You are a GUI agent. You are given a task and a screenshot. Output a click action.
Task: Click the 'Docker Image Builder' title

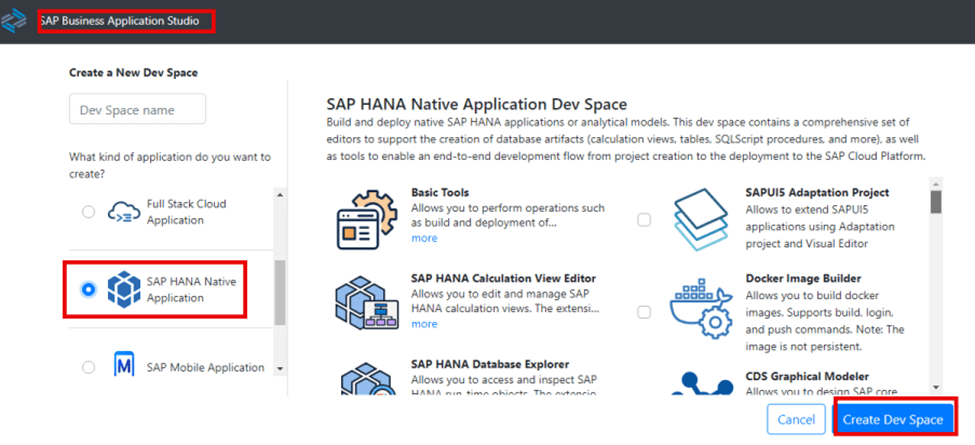[x=803, y=278]
